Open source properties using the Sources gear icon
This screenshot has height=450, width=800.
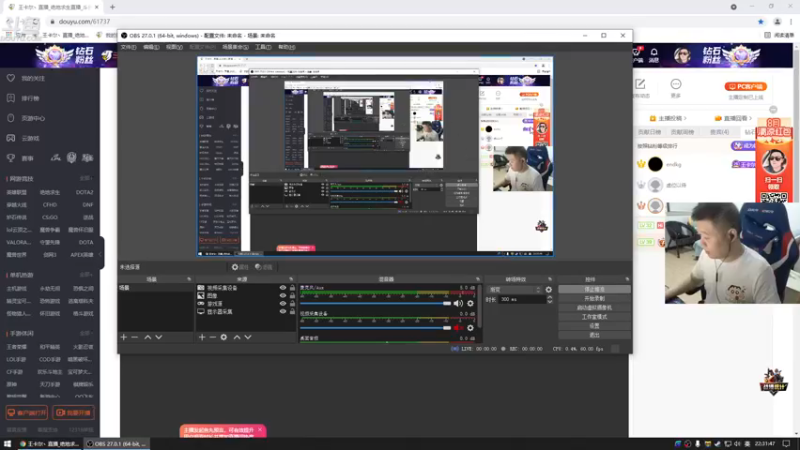click(x=224, y=337)
